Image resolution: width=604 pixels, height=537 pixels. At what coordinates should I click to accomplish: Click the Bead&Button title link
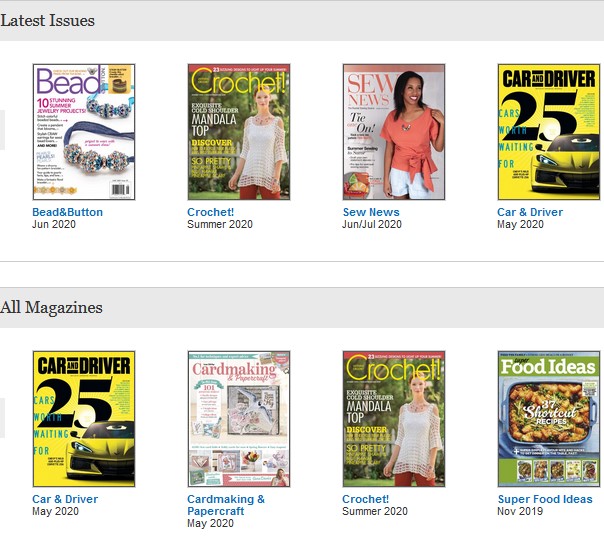(x=67, y=212)
